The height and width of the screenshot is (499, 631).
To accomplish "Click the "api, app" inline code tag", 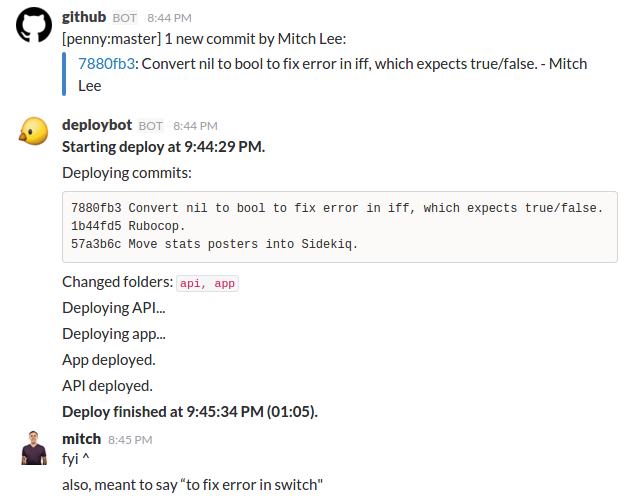I will pyautogui.click(x=208, y=283).
